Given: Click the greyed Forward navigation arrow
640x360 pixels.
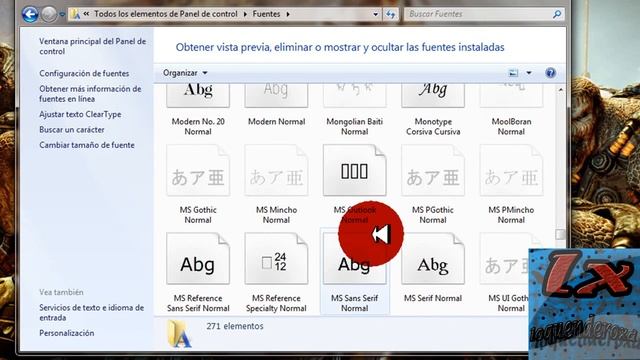Looking at the screenshot, I should point(49,14).
